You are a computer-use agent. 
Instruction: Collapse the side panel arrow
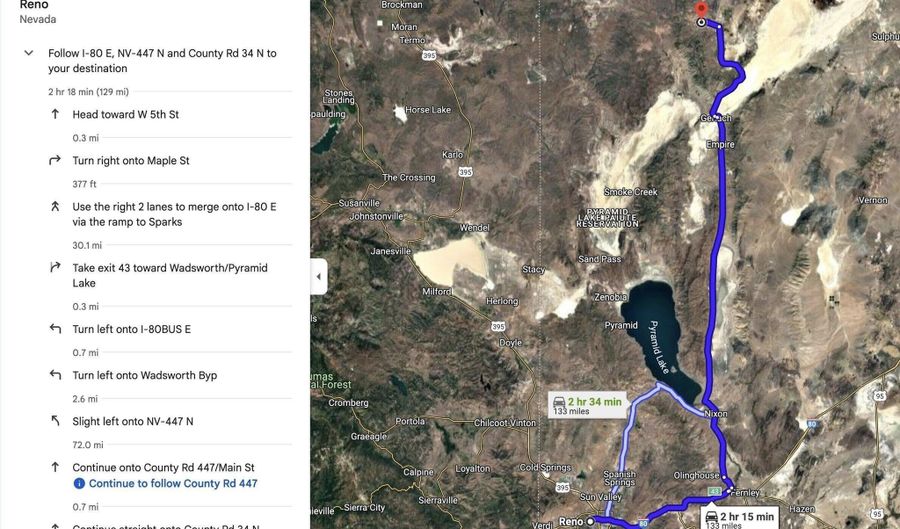click(319, 277)
